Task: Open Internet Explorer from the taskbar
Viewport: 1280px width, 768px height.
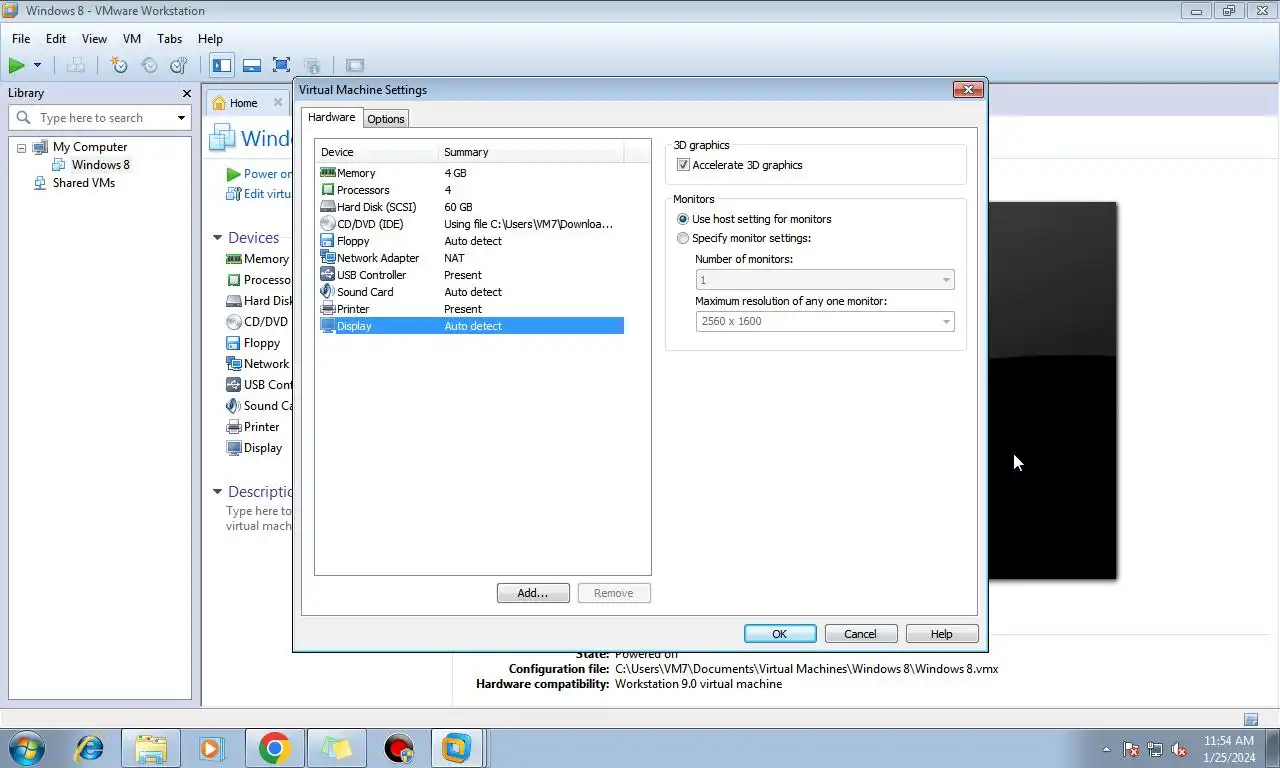Action: click(90, 748)
